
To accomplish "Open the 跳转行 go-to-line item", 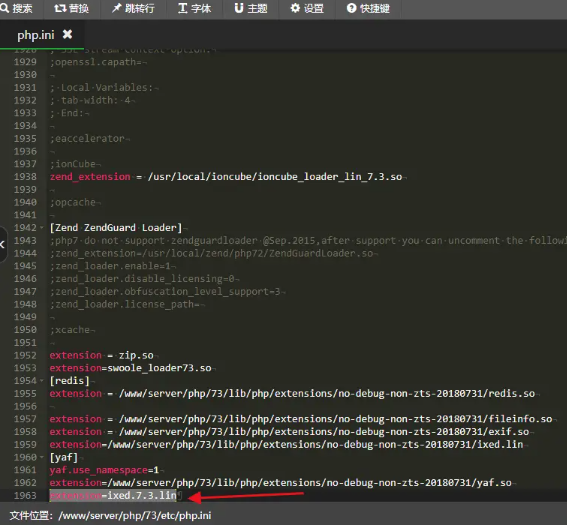I will tap(133, 8).
